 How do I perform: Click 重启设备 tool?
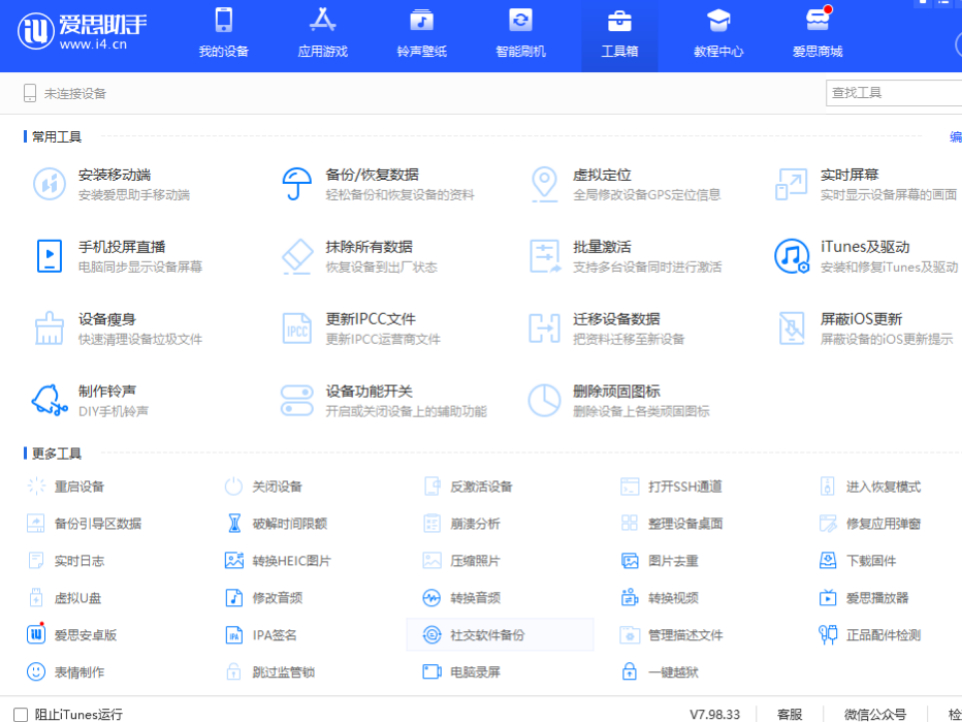pyautogui.click(x=66, y=486)
